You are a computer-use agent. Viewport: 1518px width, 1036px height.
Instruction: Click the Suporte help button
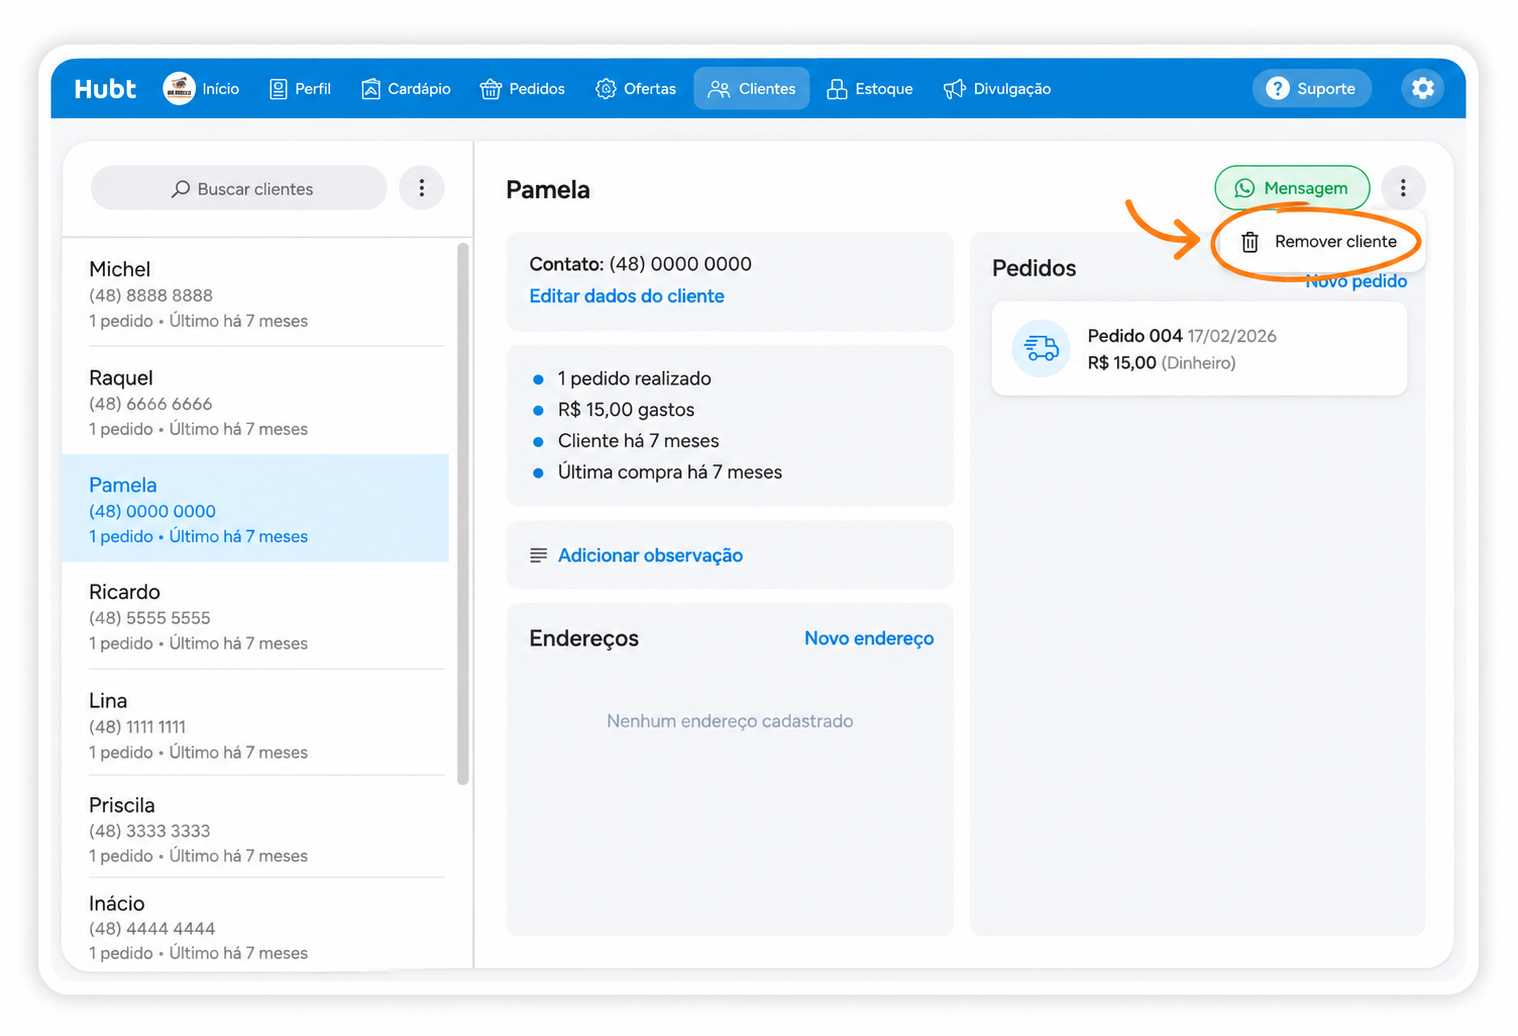pyautogui.click(x=1311, y=89)
